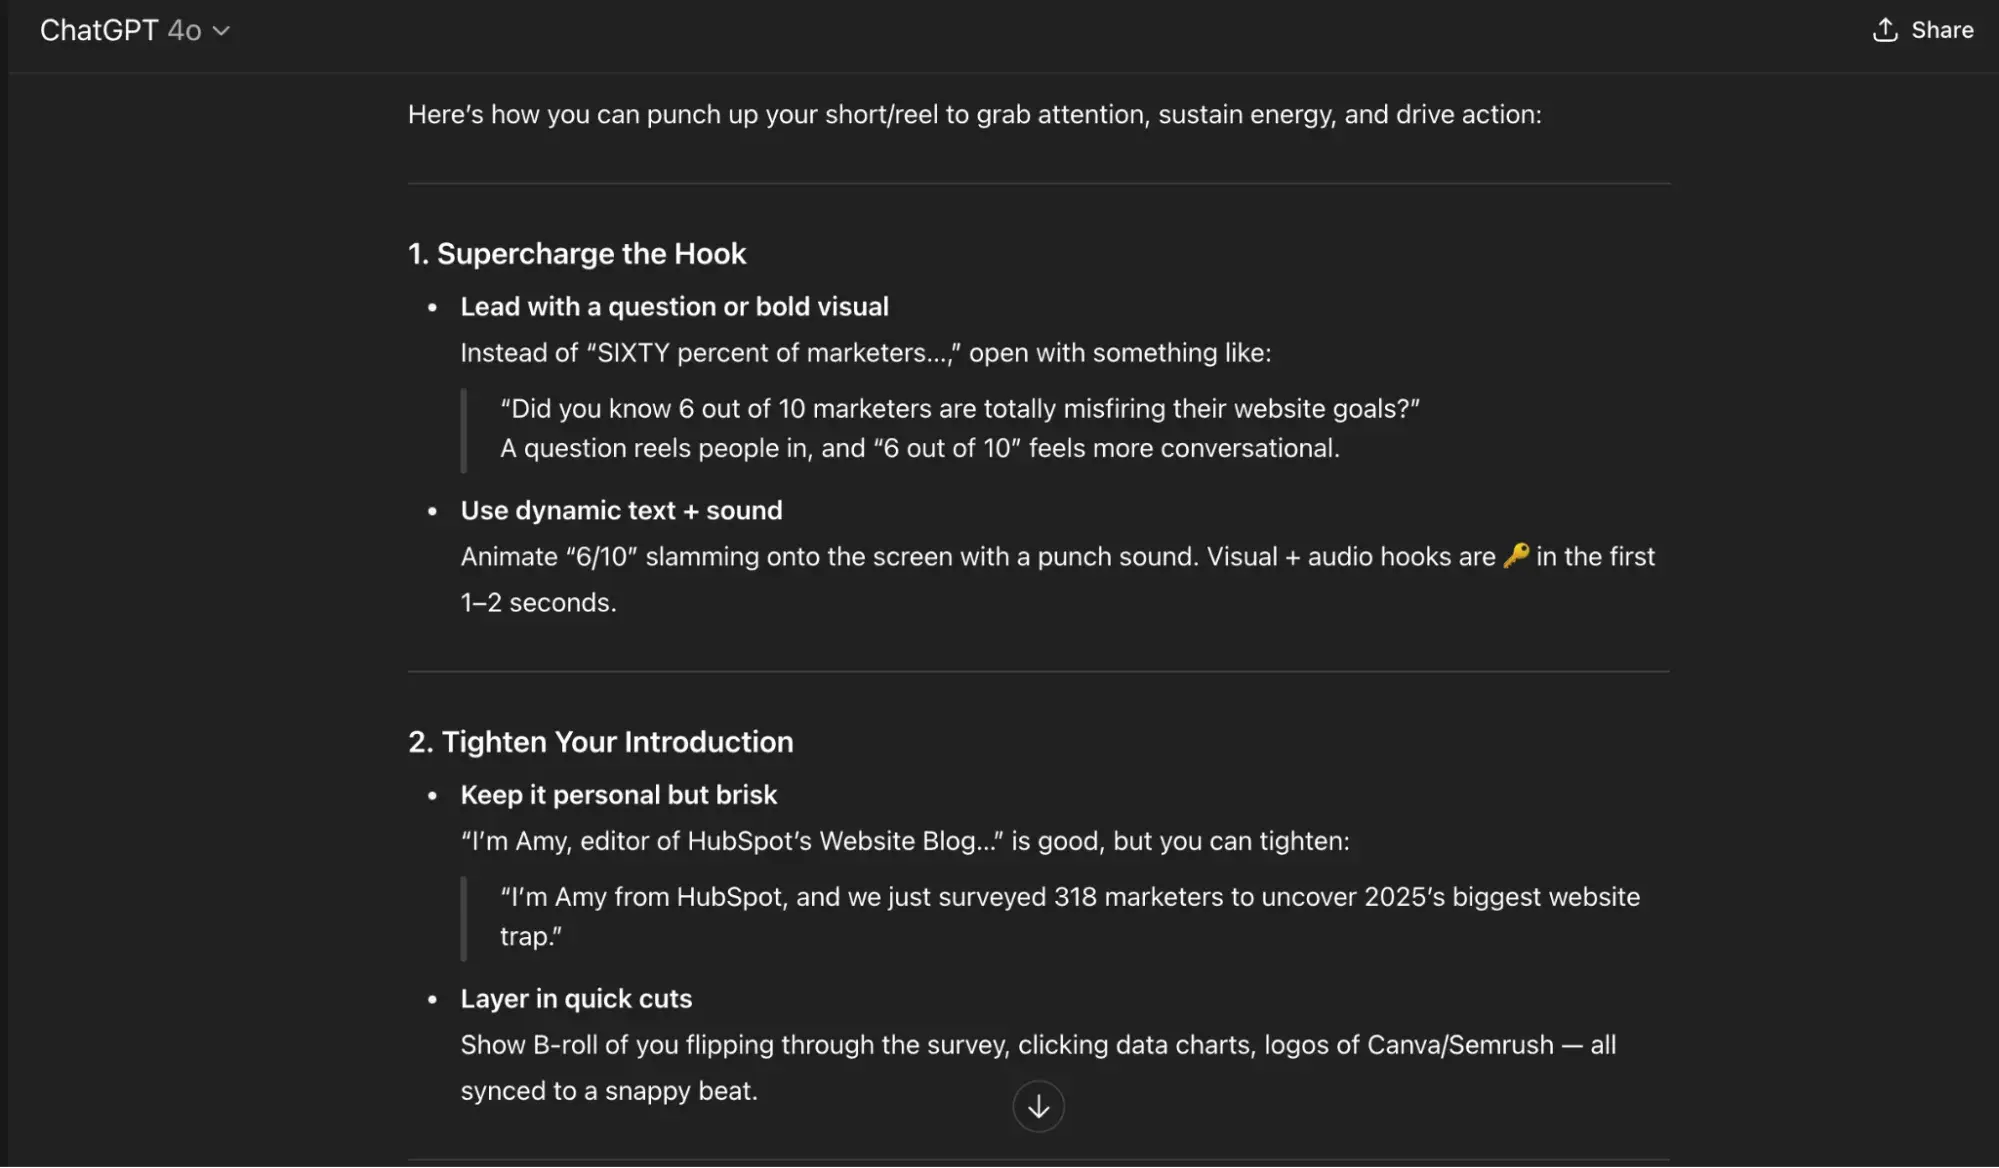Click bold text "Use dynamic text + sound"
The width and height of the screenshot is (1999, 1168).
pos(621,511)
